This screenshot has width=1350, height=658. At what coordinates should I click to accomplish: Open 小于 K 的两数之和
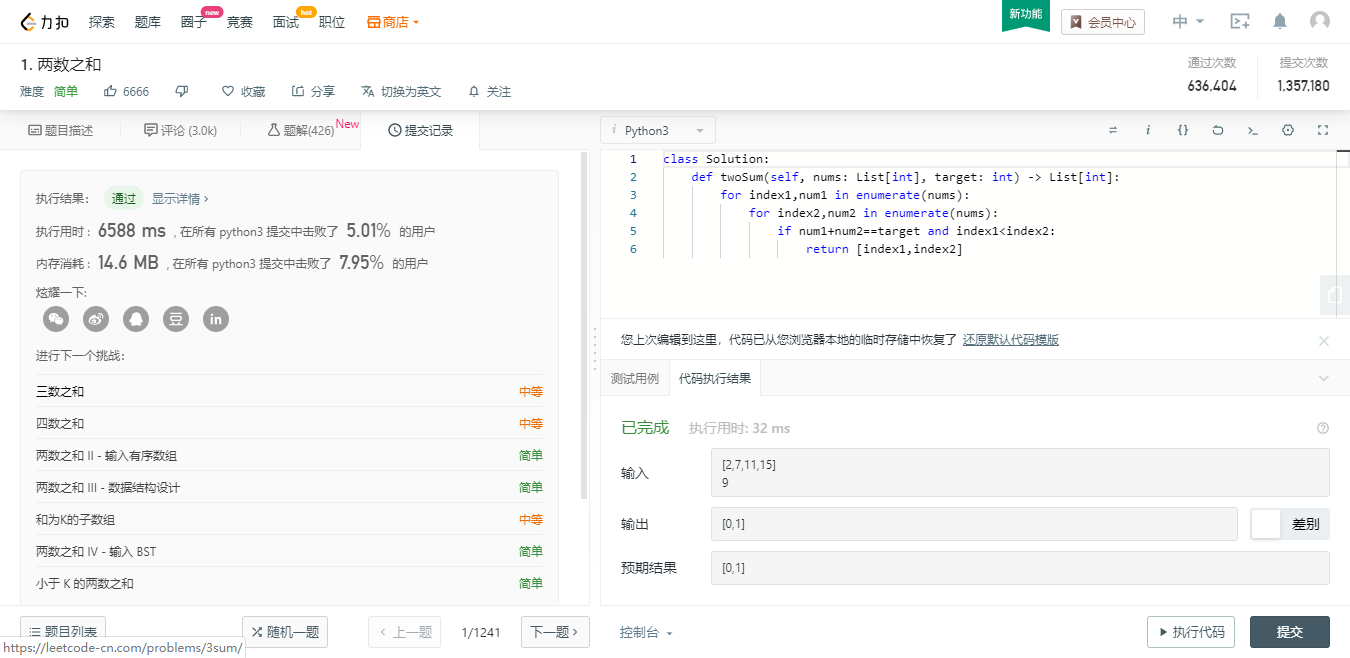click(289, 583)
